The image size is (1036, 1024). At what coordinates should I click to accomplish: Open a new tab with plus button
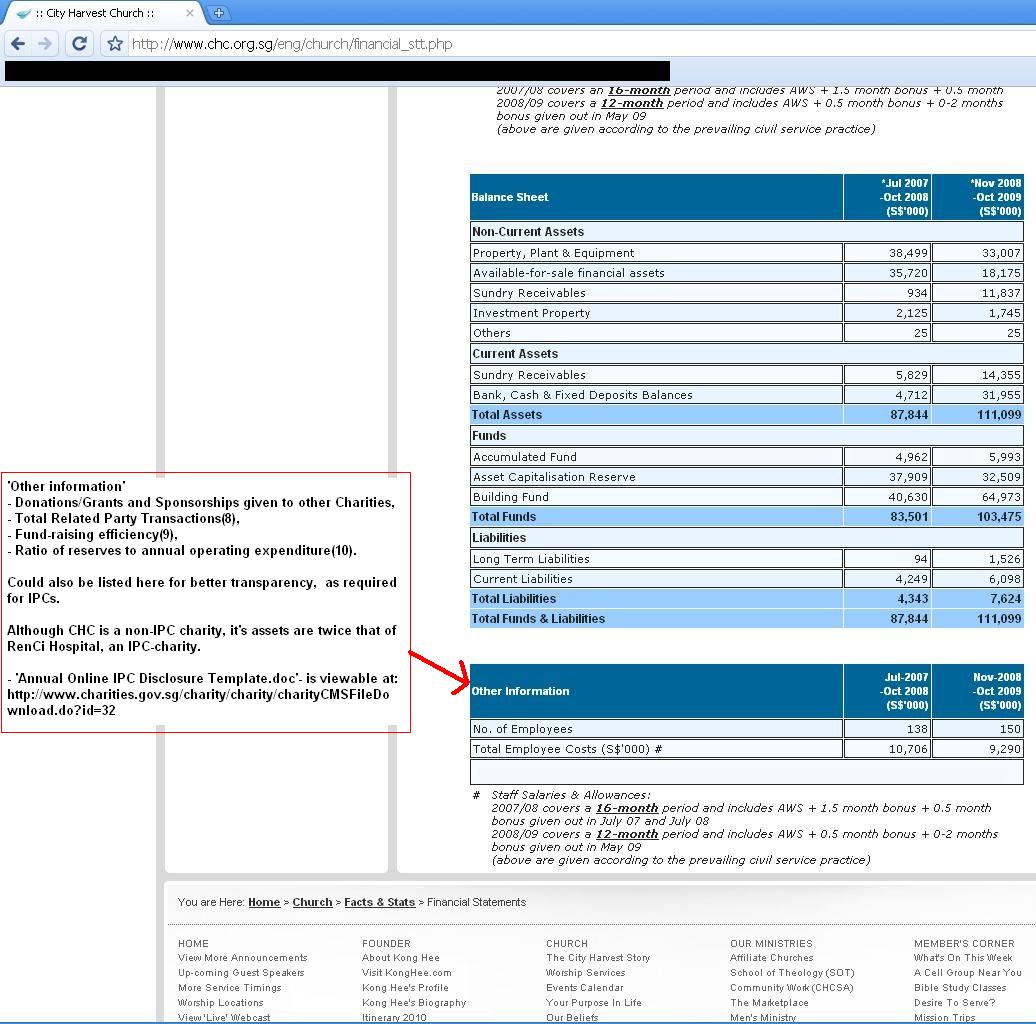click(x=219, y=13)
